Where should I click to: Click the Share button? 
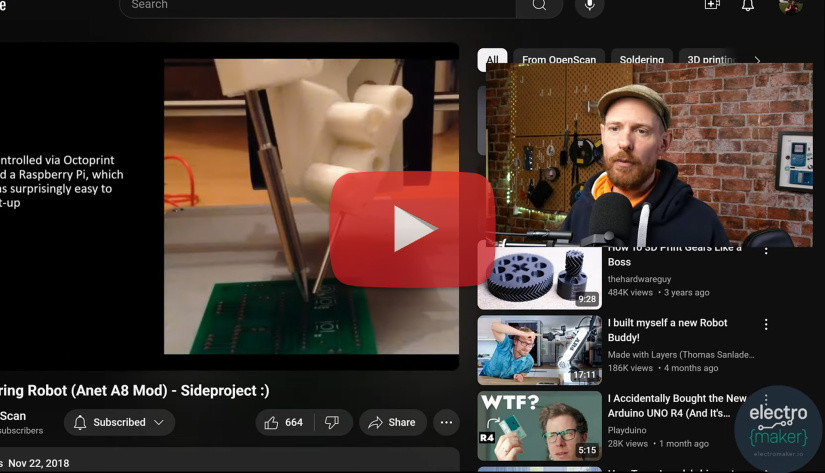click(393, 422)
